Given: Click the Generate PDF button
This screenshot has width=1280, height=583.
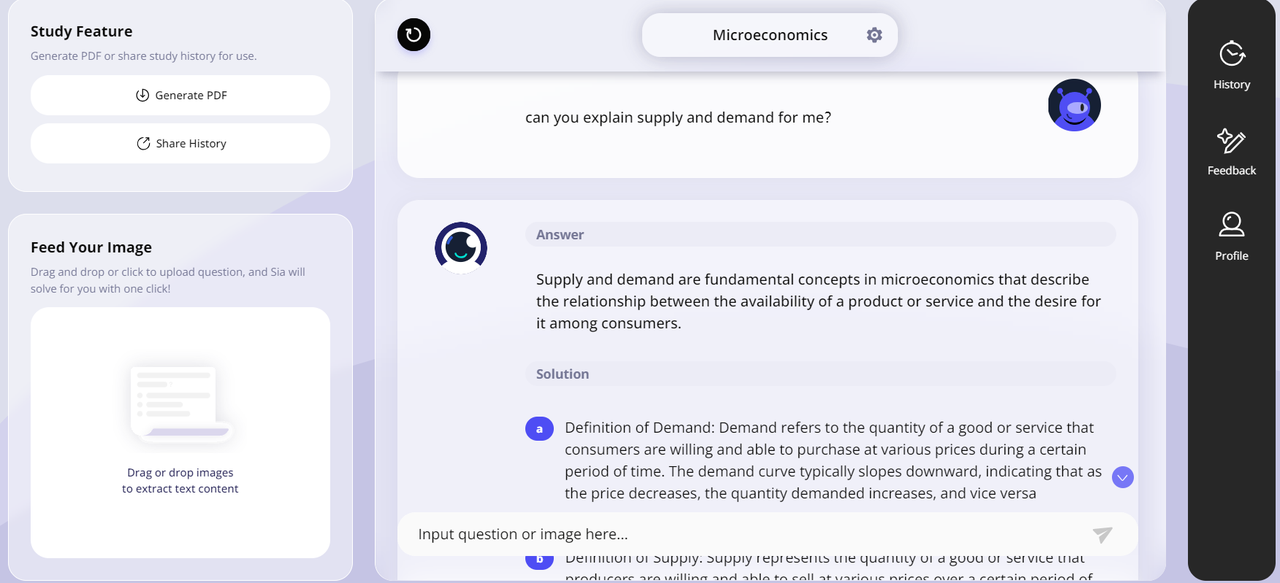Looking at the screenshot, I should 180,95.
